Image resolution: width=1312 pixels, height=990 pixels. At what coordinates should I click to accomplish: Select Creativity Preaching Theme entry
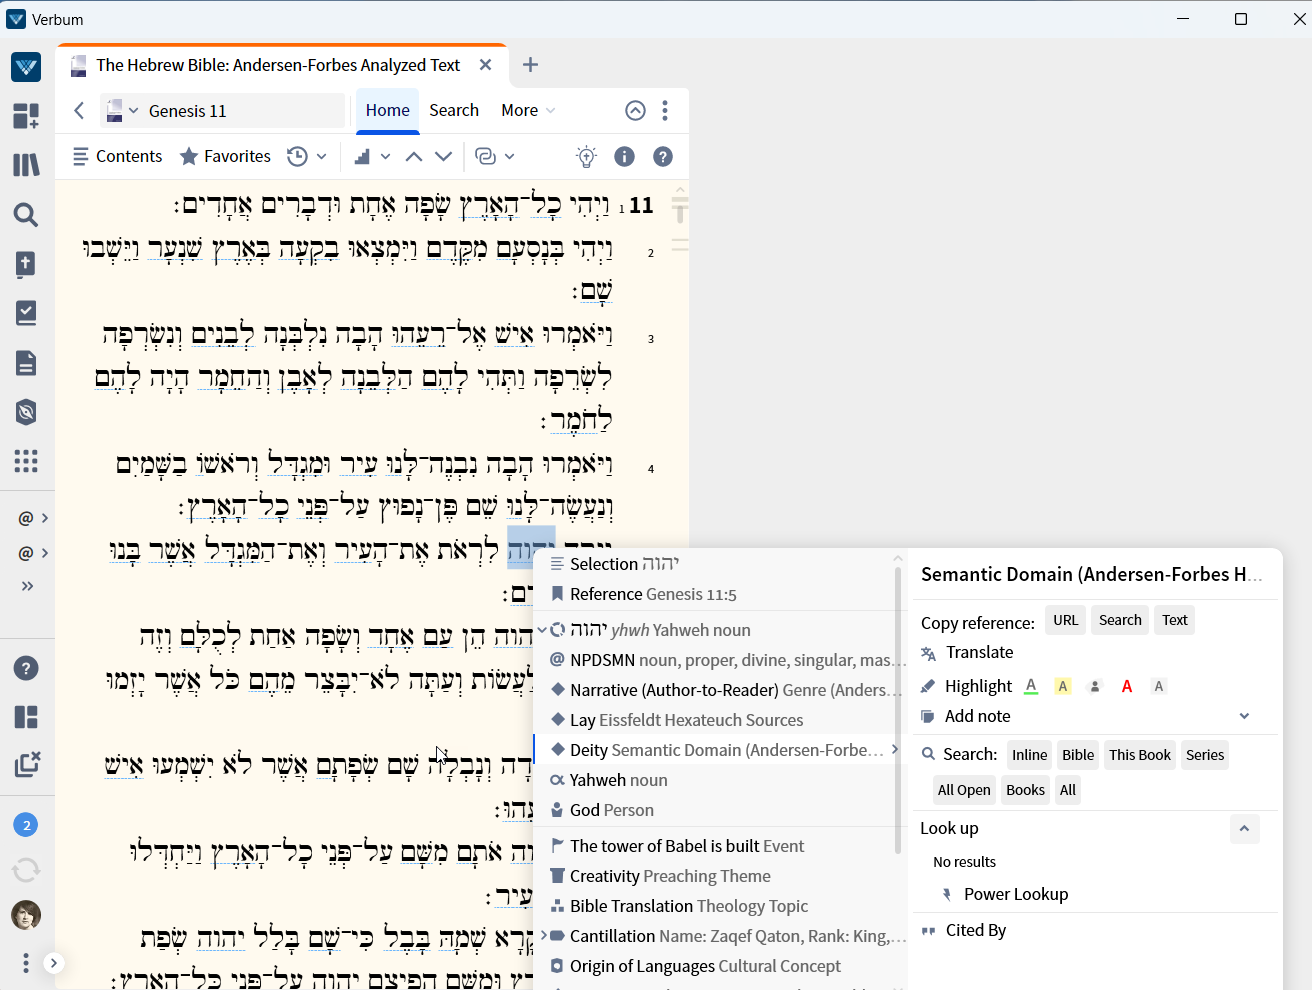coord(720,876)
